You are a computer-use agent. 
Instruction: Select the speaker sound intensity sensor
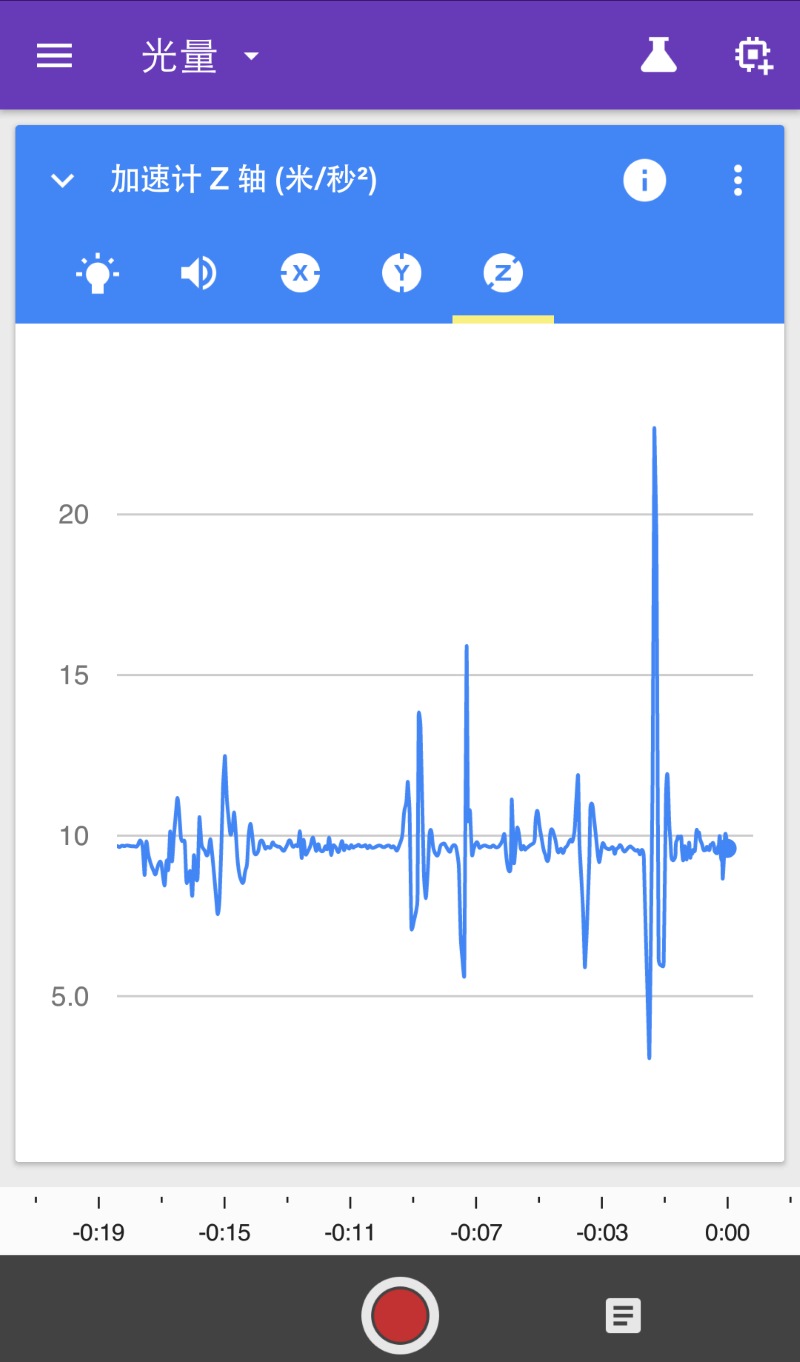coord(199,273)
